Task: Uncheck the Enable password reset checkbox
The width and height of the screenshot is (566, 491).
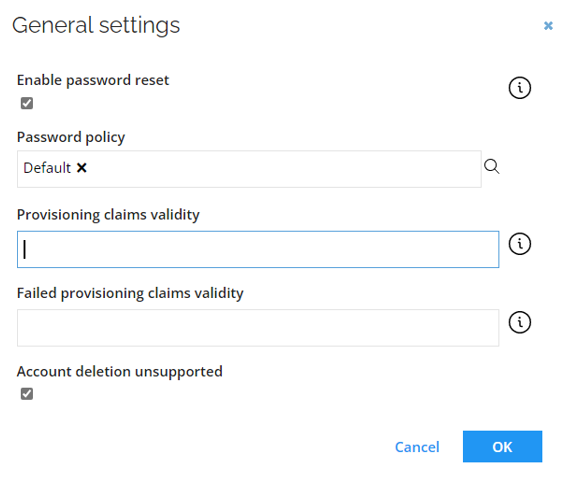Action: tap(27, 103)
